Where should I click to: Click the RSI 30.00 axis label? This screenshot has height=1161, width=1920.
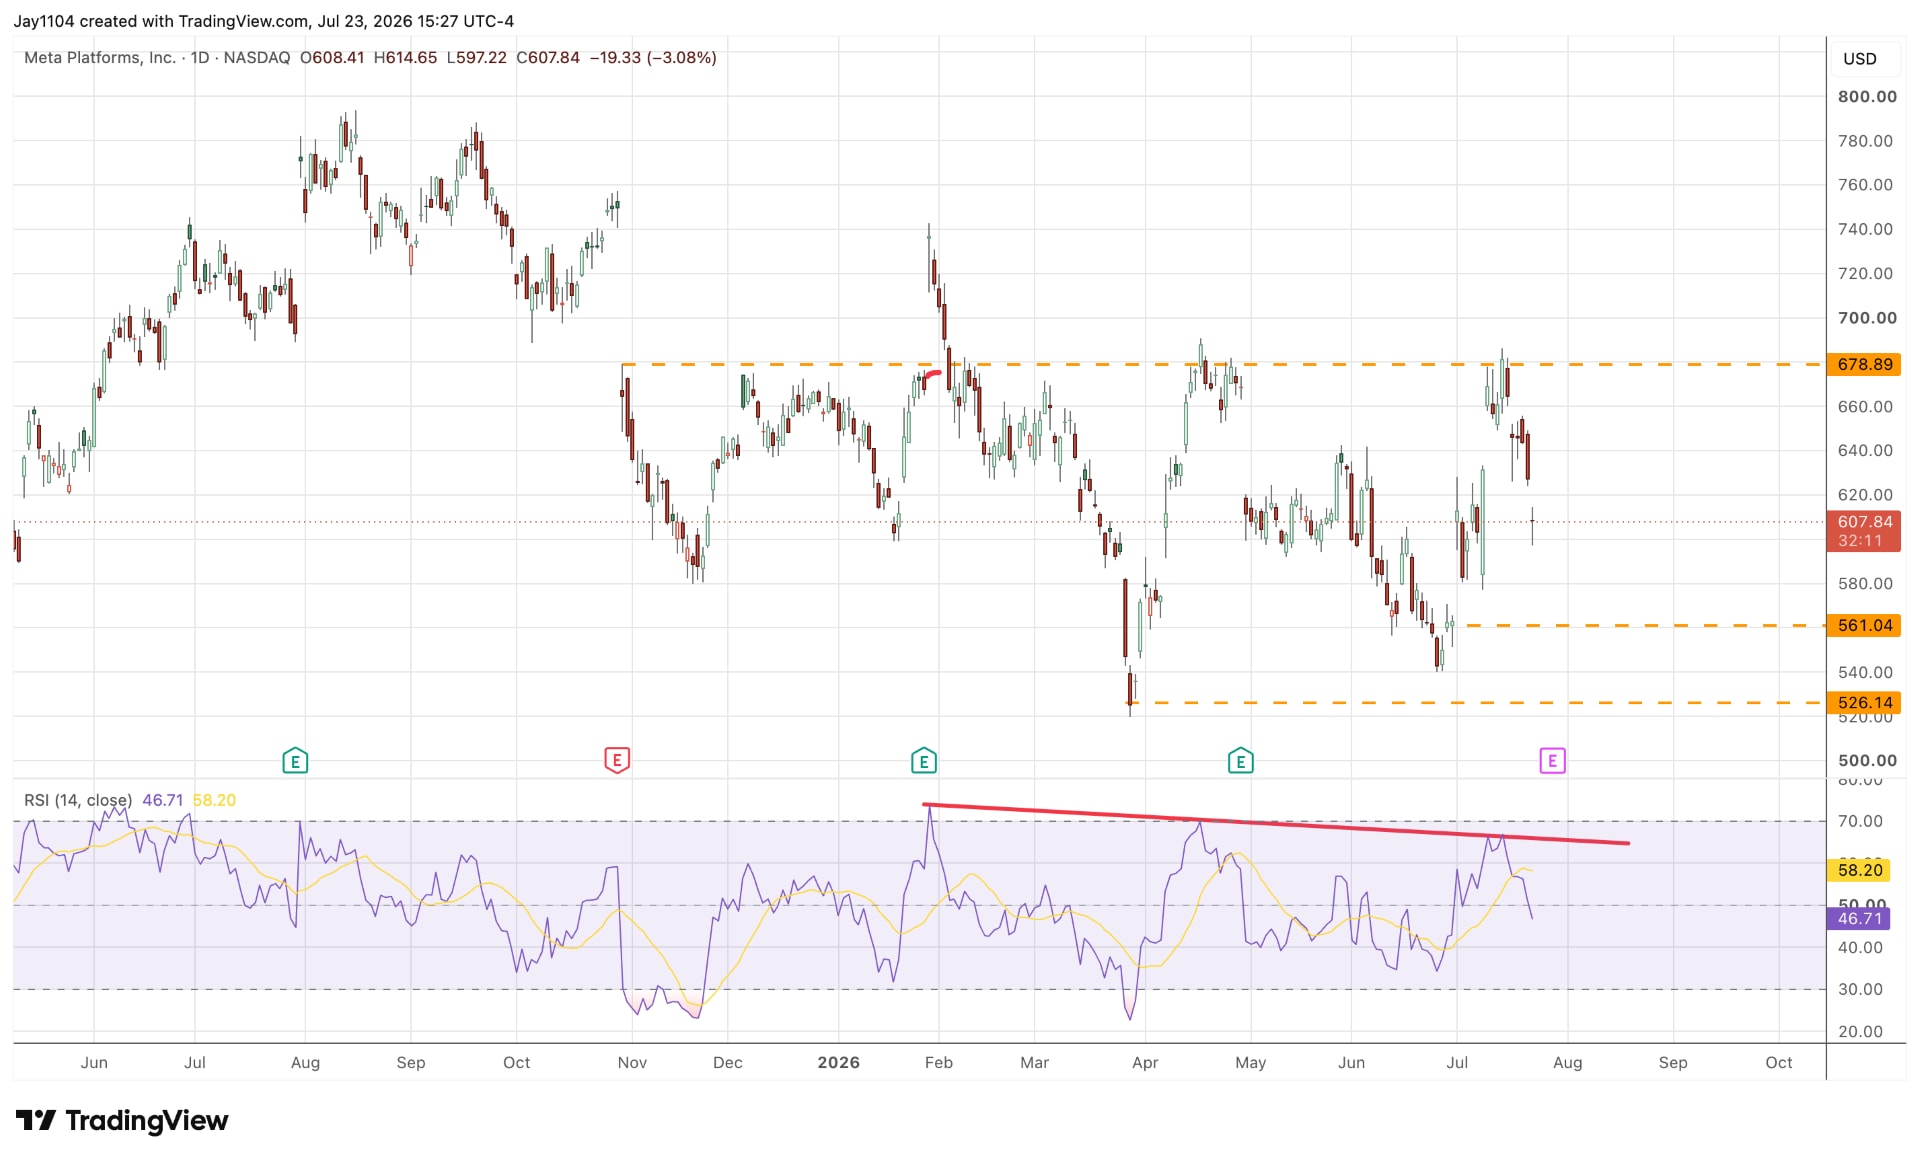(1860, 989)
